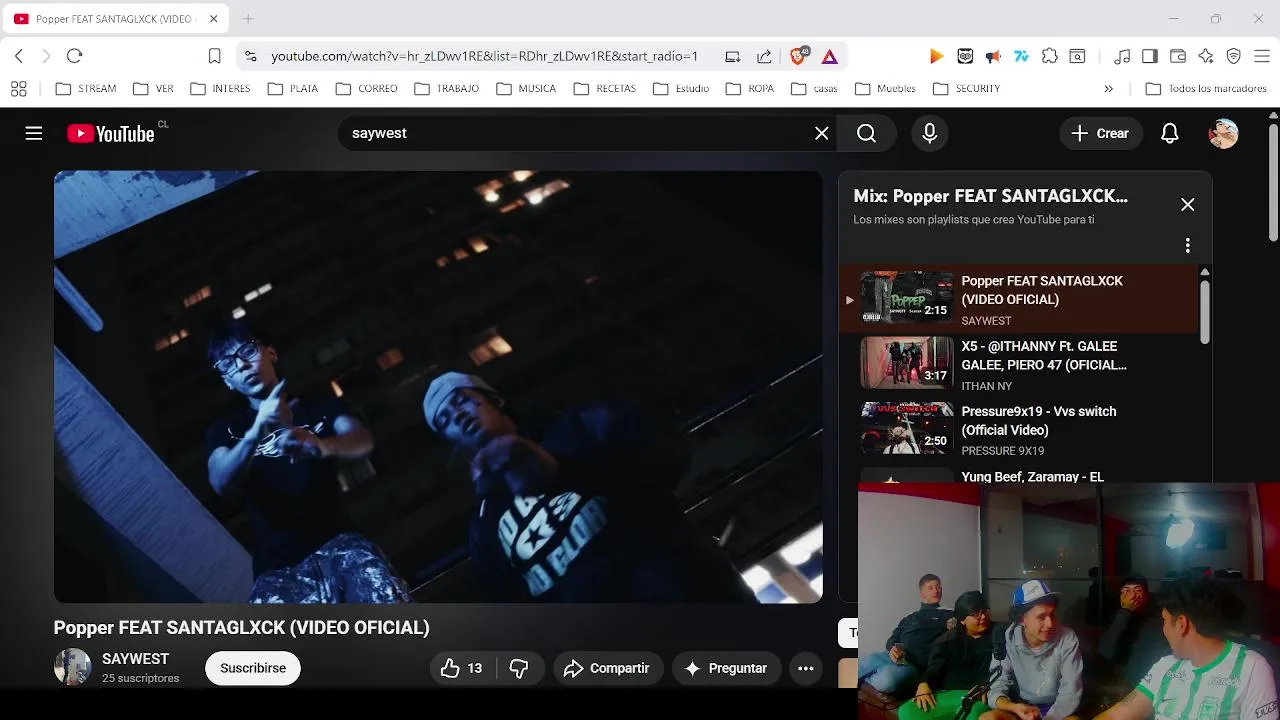Subscribe with Suscribirse button

coord(253,668)
